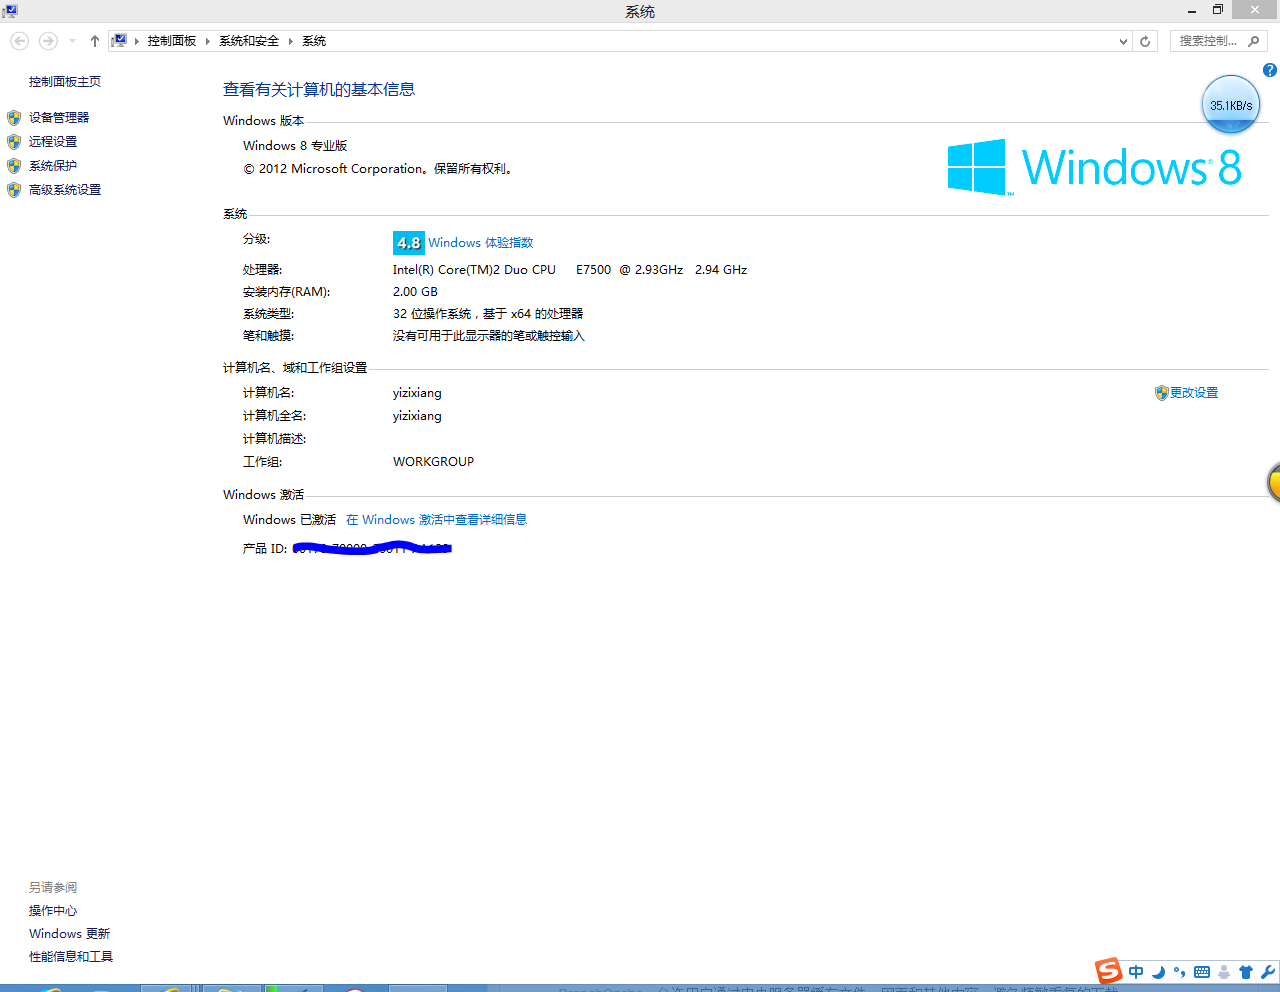Image resolution: width=1280 pixels, height=992 pixels.
Task: Refresh the address bar location
Action: coord(1145,41)
